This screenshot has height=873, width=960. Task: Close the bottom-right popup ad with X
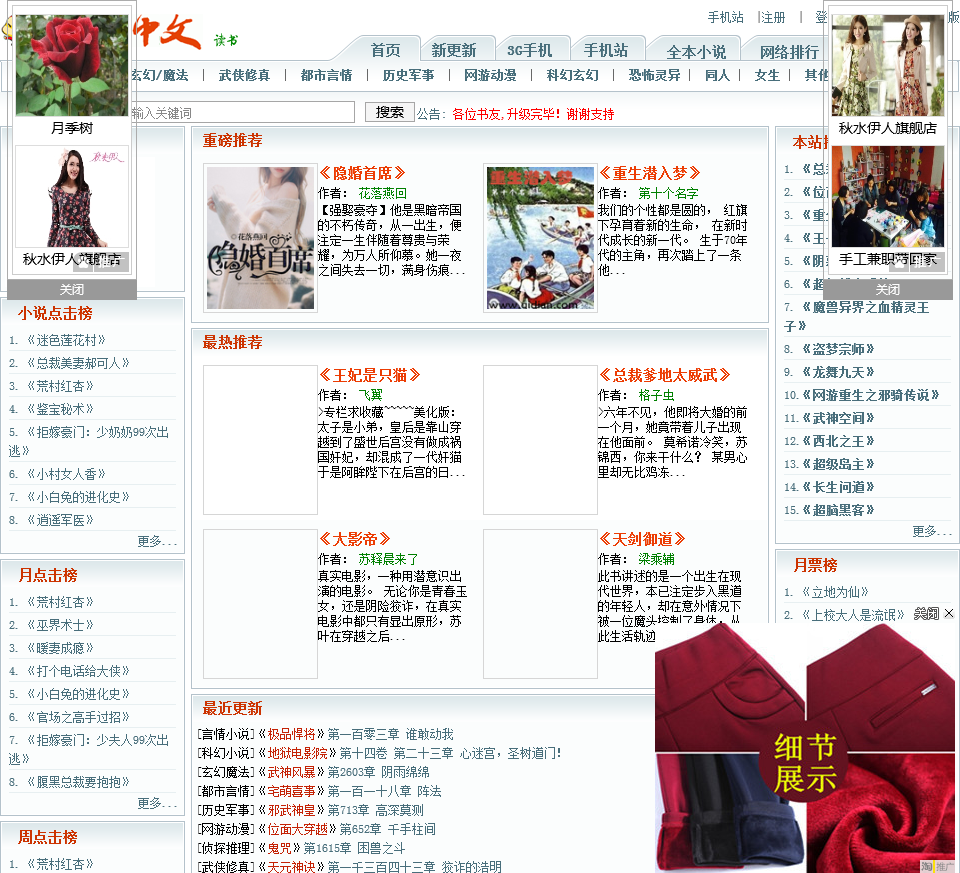click(x=949, y=613)
